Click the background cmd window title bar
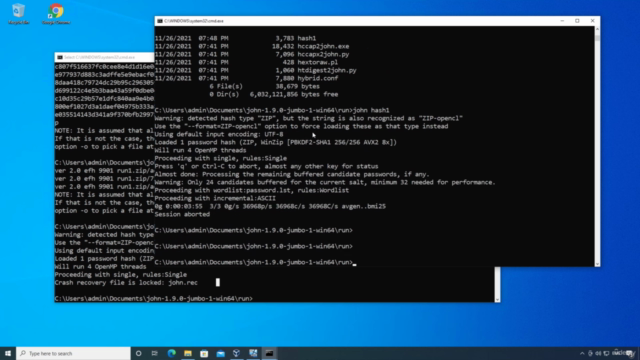Viewport: 640px width, 360px height. (104, 57)
